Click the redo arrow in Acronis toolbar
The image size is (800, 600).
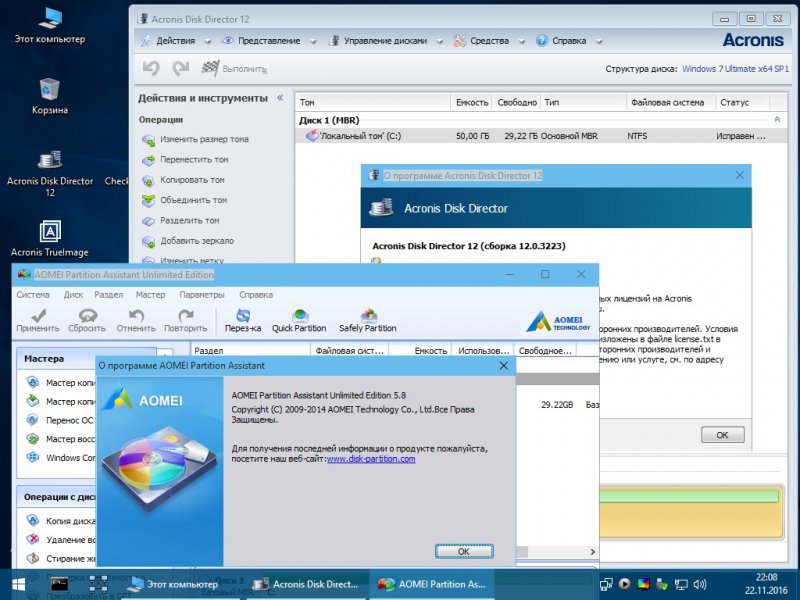point(181,68)
